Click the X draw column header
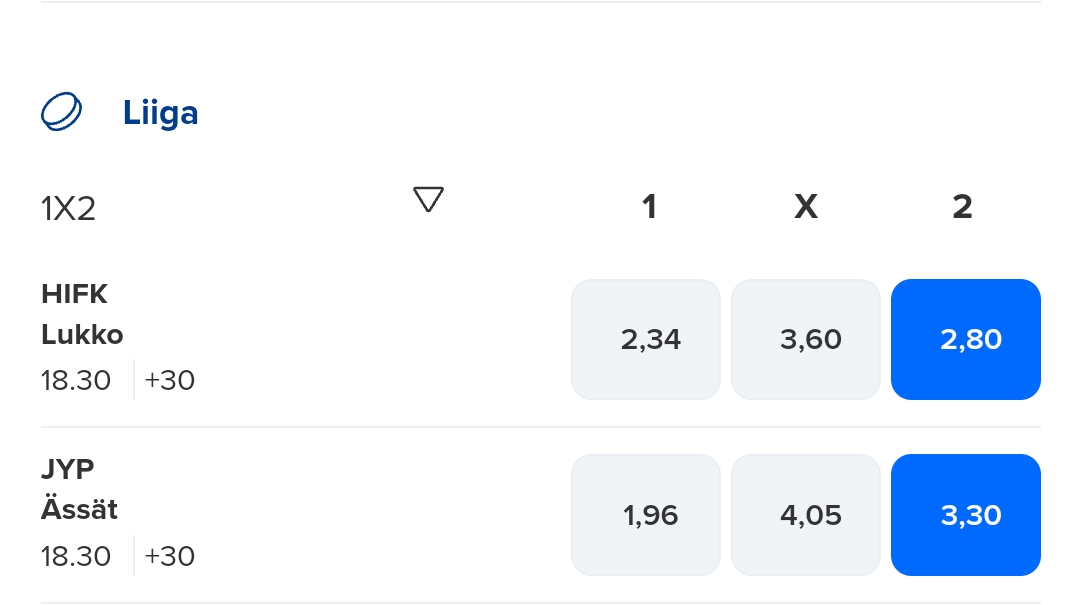 point(806,207)
